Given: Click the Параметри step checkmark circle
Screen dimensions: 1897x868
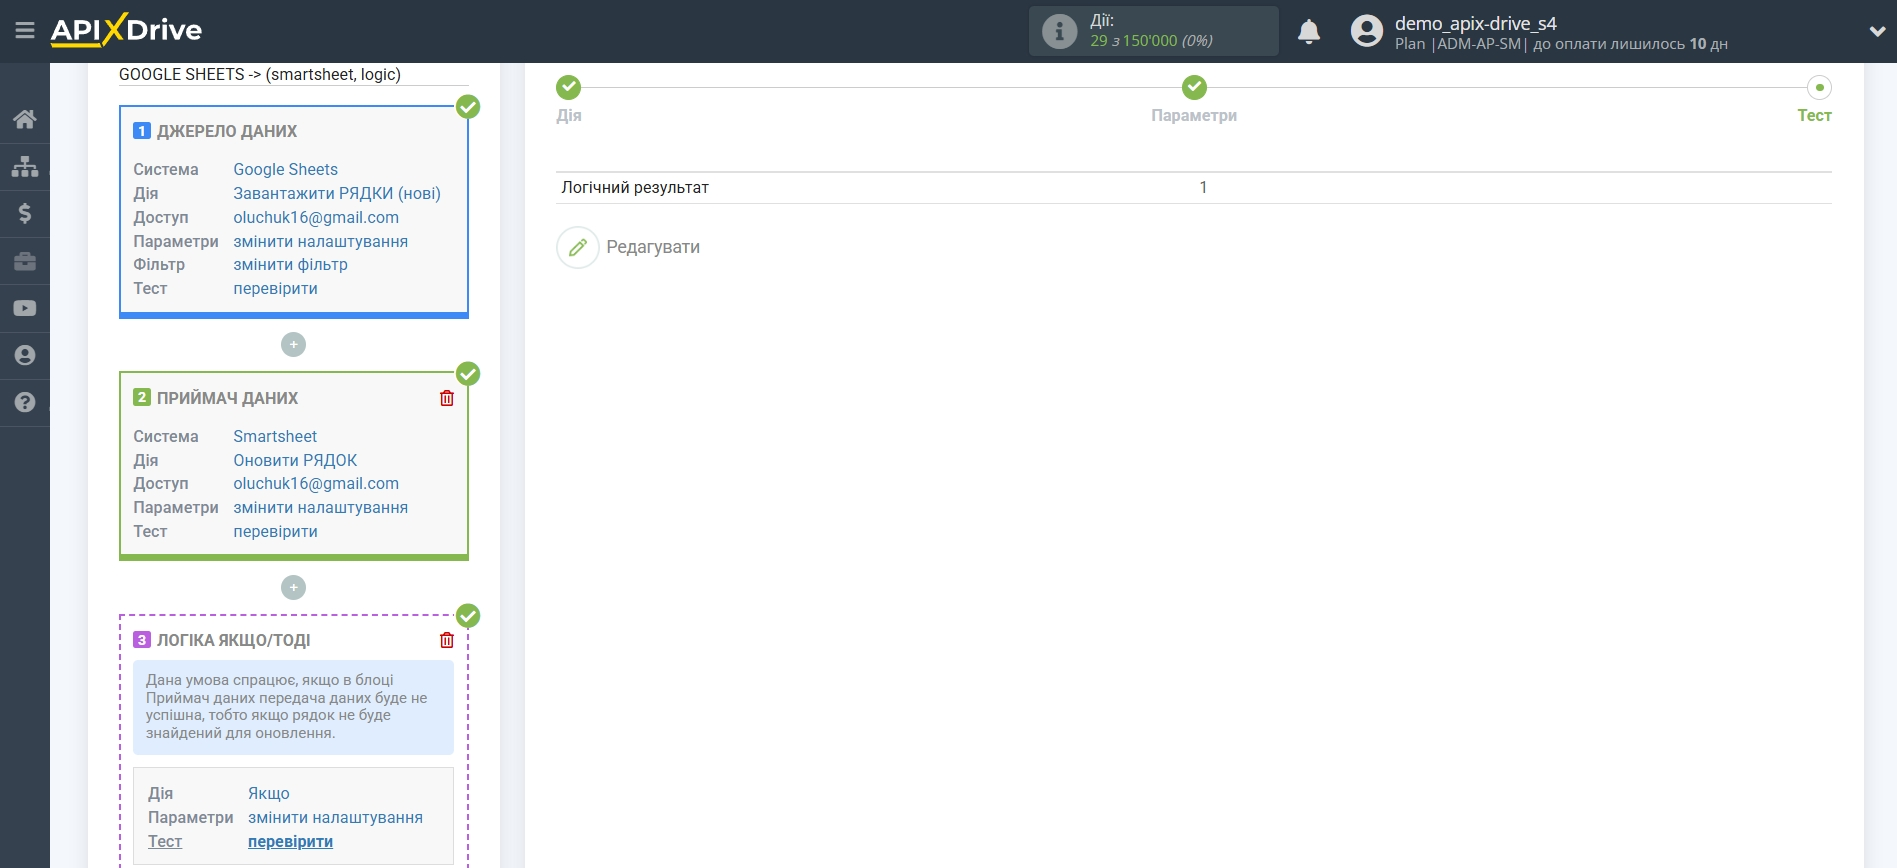Looking at the screenshot, I should pos(1194,87).
